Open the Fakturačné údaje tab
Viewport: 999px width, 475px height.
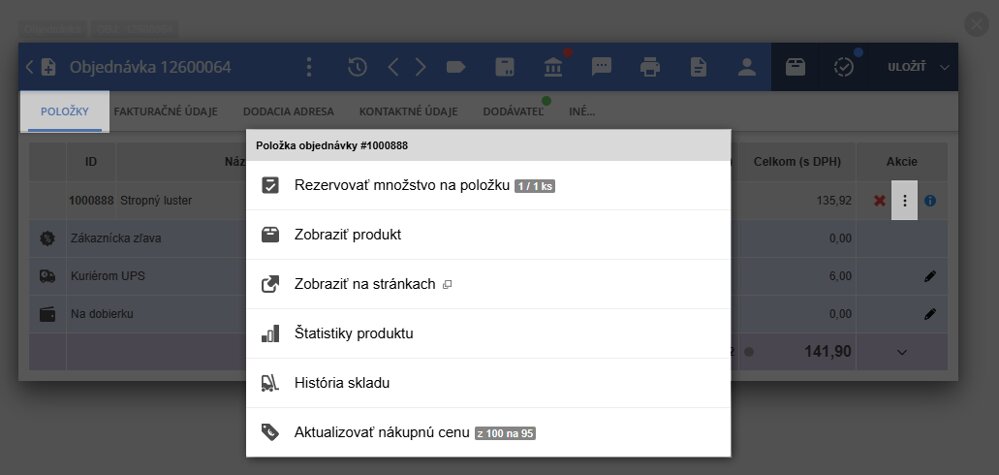tap(166, 111)
